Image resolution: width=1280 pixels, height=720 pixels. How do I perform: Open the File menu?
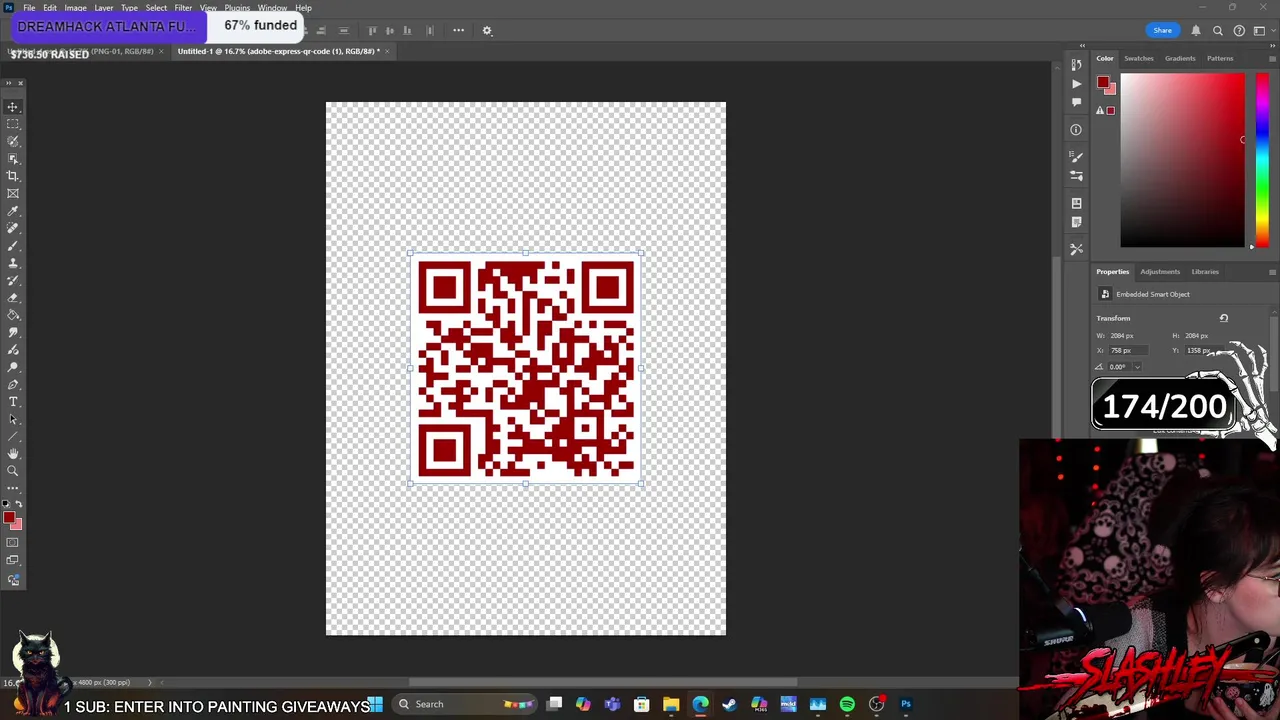[29, 8]
